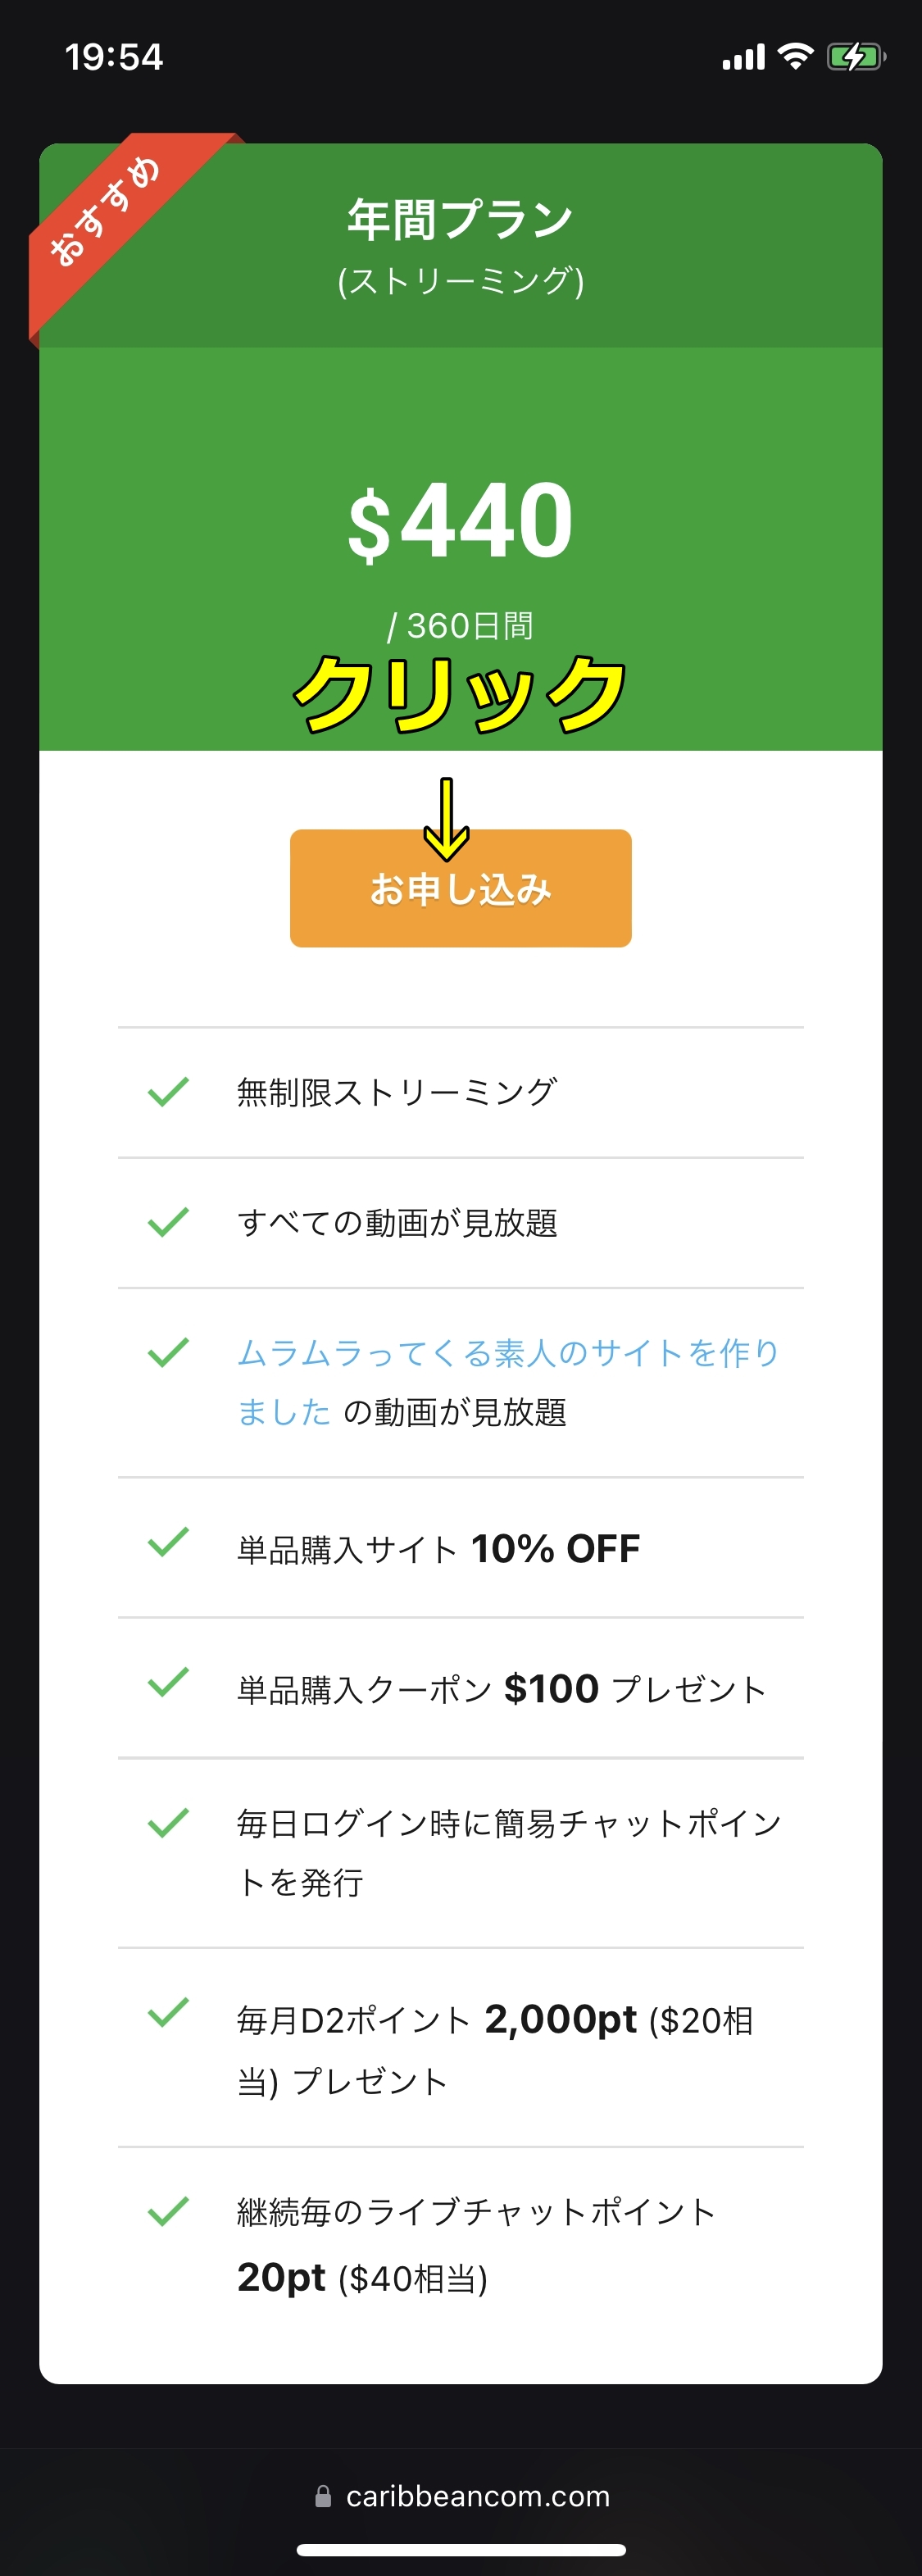Tap the $440 price text
Viewport: 922px width, 2576px height.
pyautogui.click(x=460, y=521)
